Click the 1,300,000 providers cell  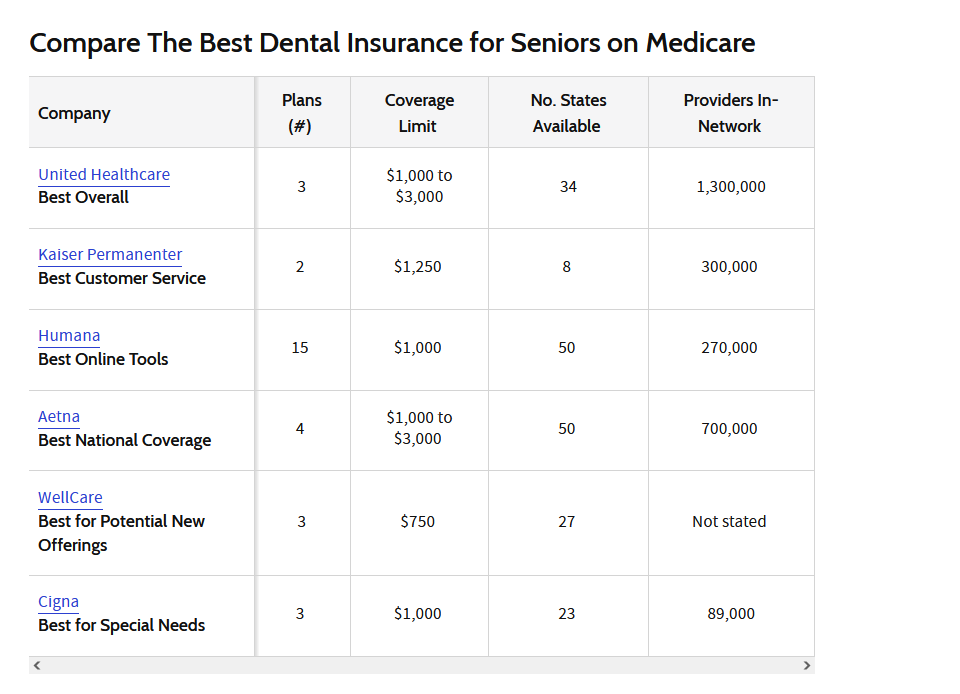(x=731, y=187)
